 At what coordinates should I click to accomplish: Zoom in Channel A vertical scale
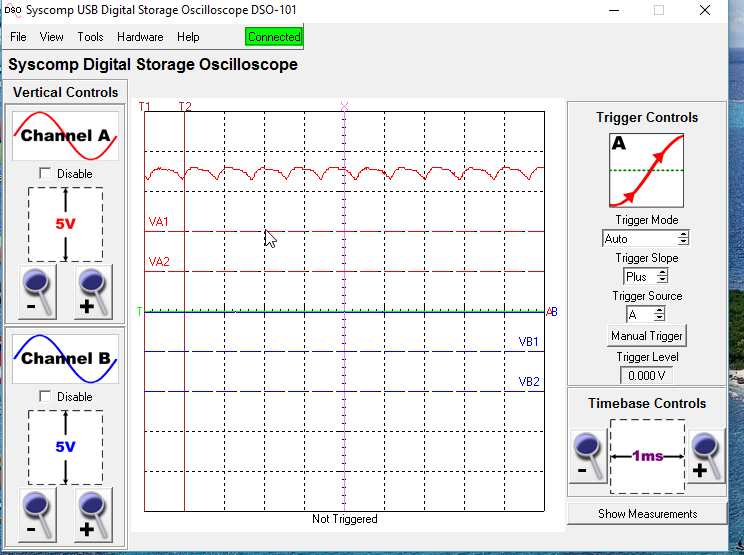coord(93,292)
